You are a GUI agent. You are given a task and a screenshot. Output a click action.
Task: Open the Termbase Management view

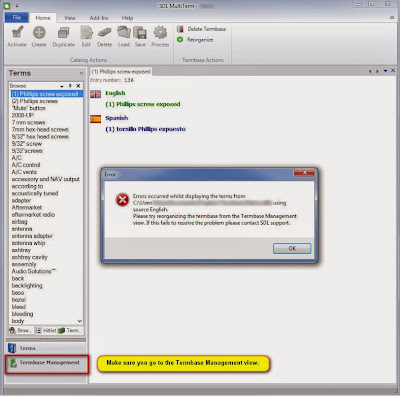46,363
